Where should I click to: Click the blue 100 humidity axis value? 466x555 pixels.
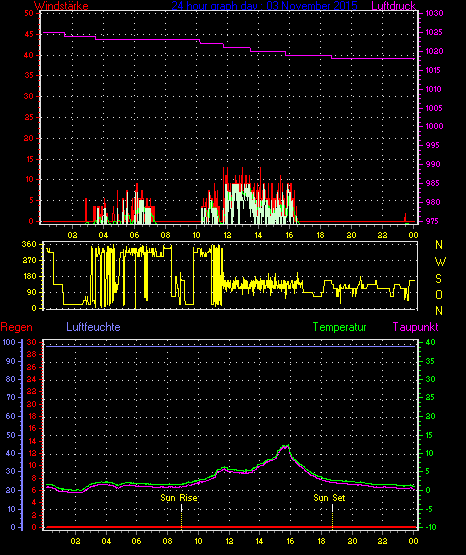pyautogui.click(x=10, y=342)
